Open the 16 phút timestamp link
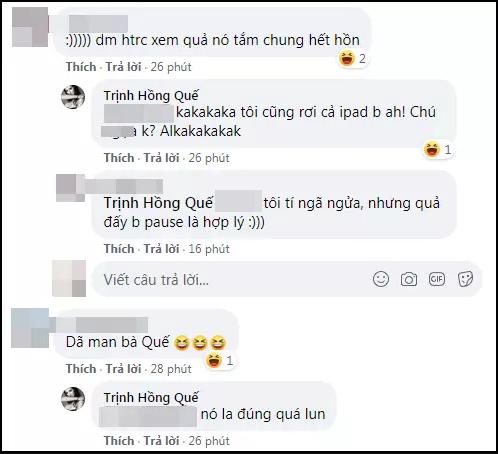The width and height of the screenshot is (498, 454). 209,249
